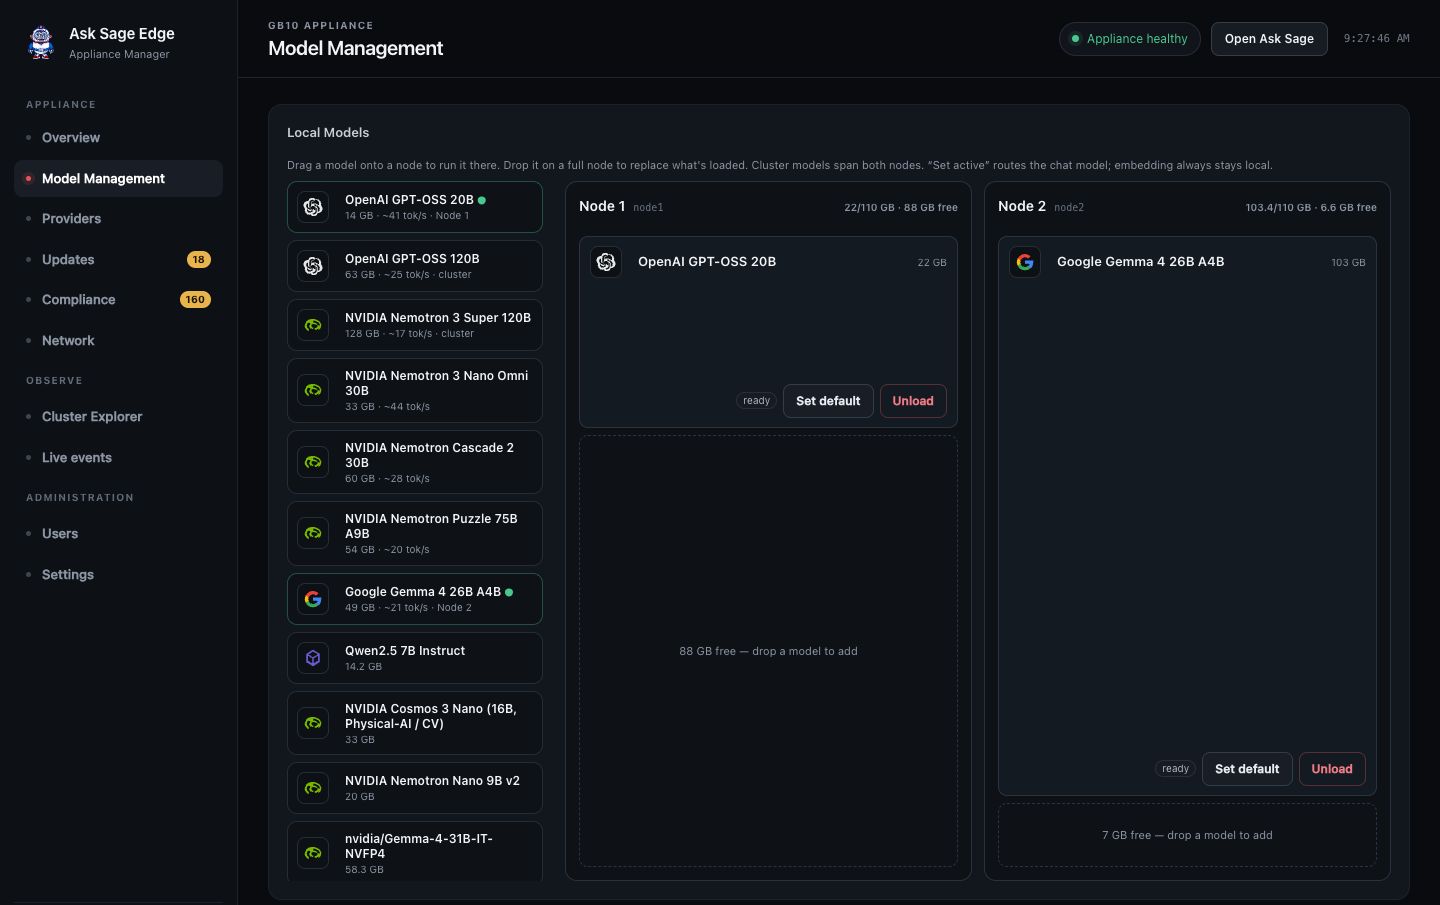The height and width of the screenshot is (905, 1440).
Task: Select the Qwen2.5 7B Instruct model name
Action: pyautogui.click(x=405, y=651)
